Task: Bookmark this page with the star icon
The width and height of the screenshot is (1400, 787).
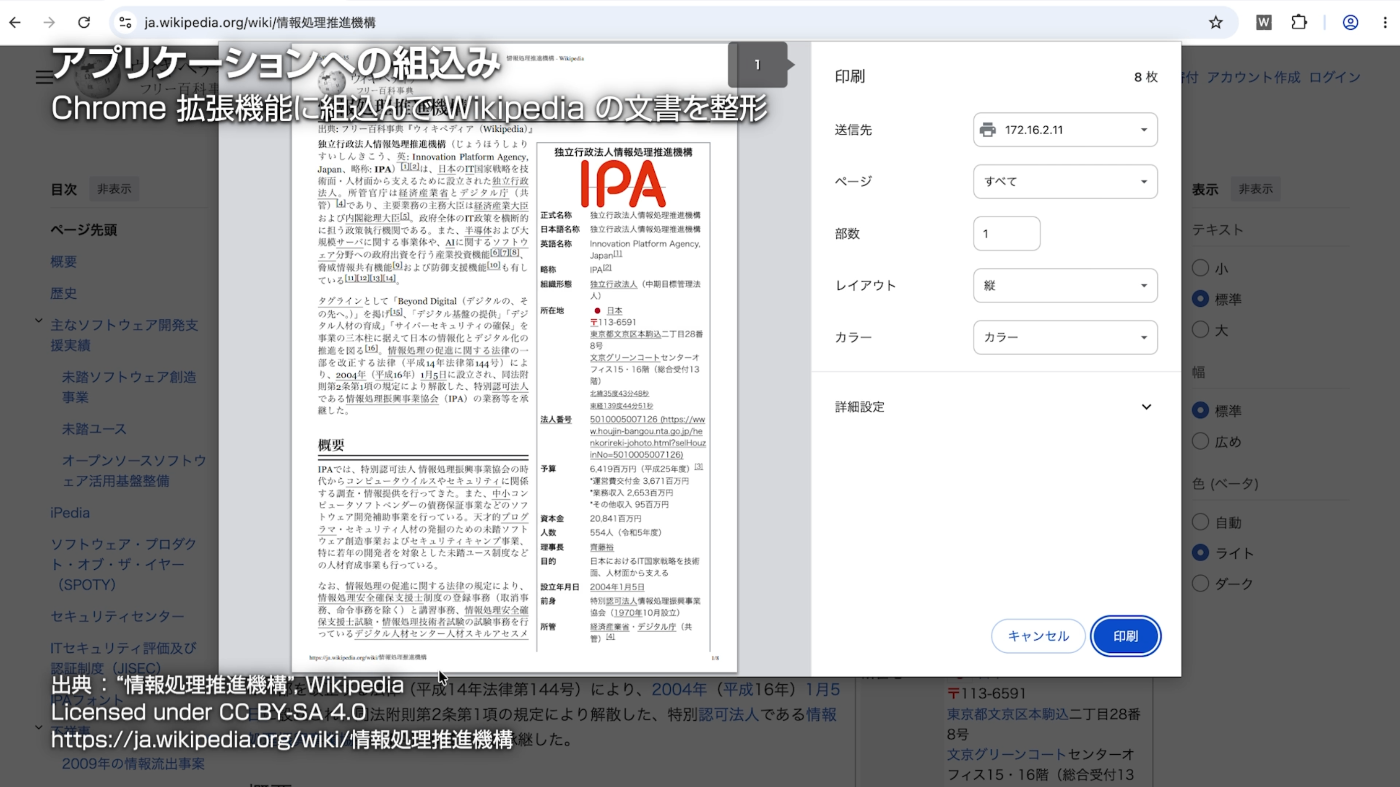Action: click(x=1216, y=22)
